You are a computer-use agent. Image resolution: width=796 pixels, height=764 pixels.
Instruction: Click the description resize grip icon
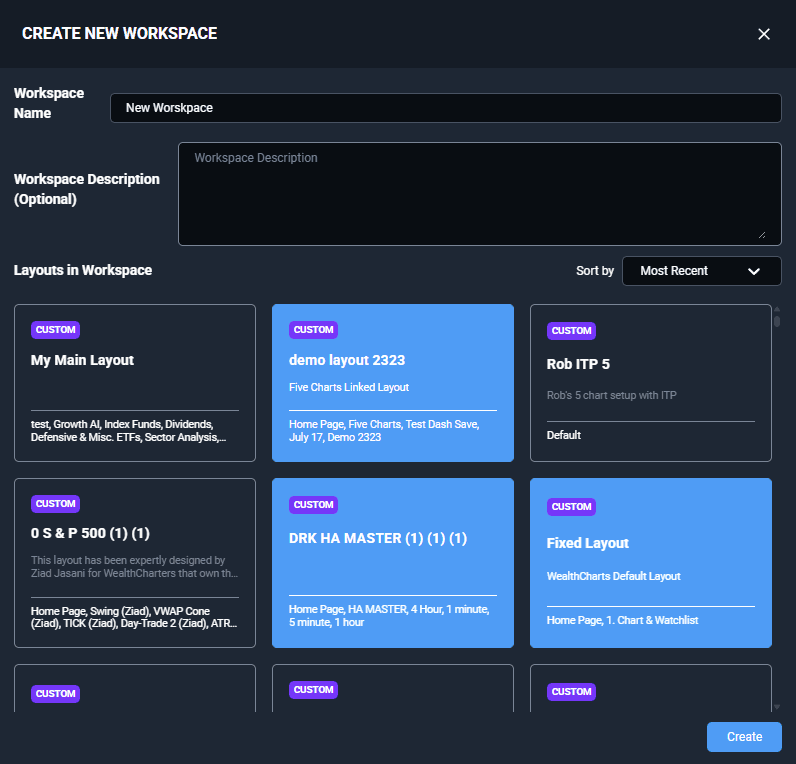click(x=762, y=235)
